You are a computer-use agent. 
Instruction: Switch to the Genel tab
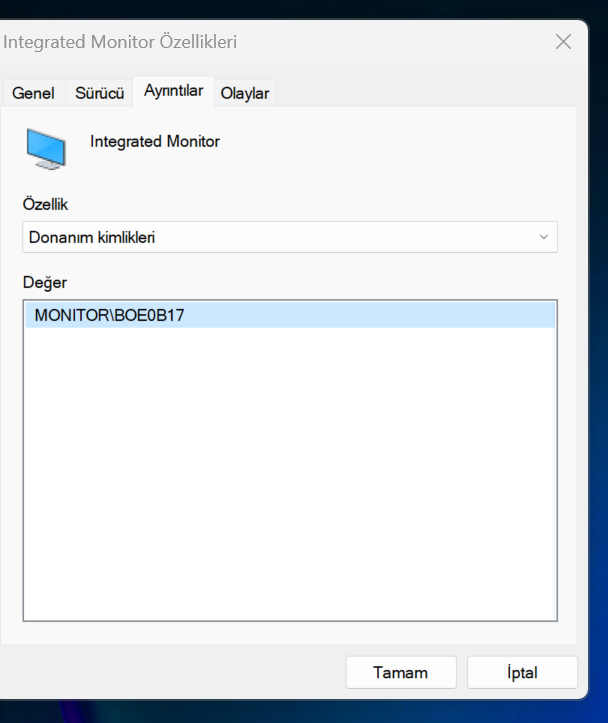[x=33, y=93]
